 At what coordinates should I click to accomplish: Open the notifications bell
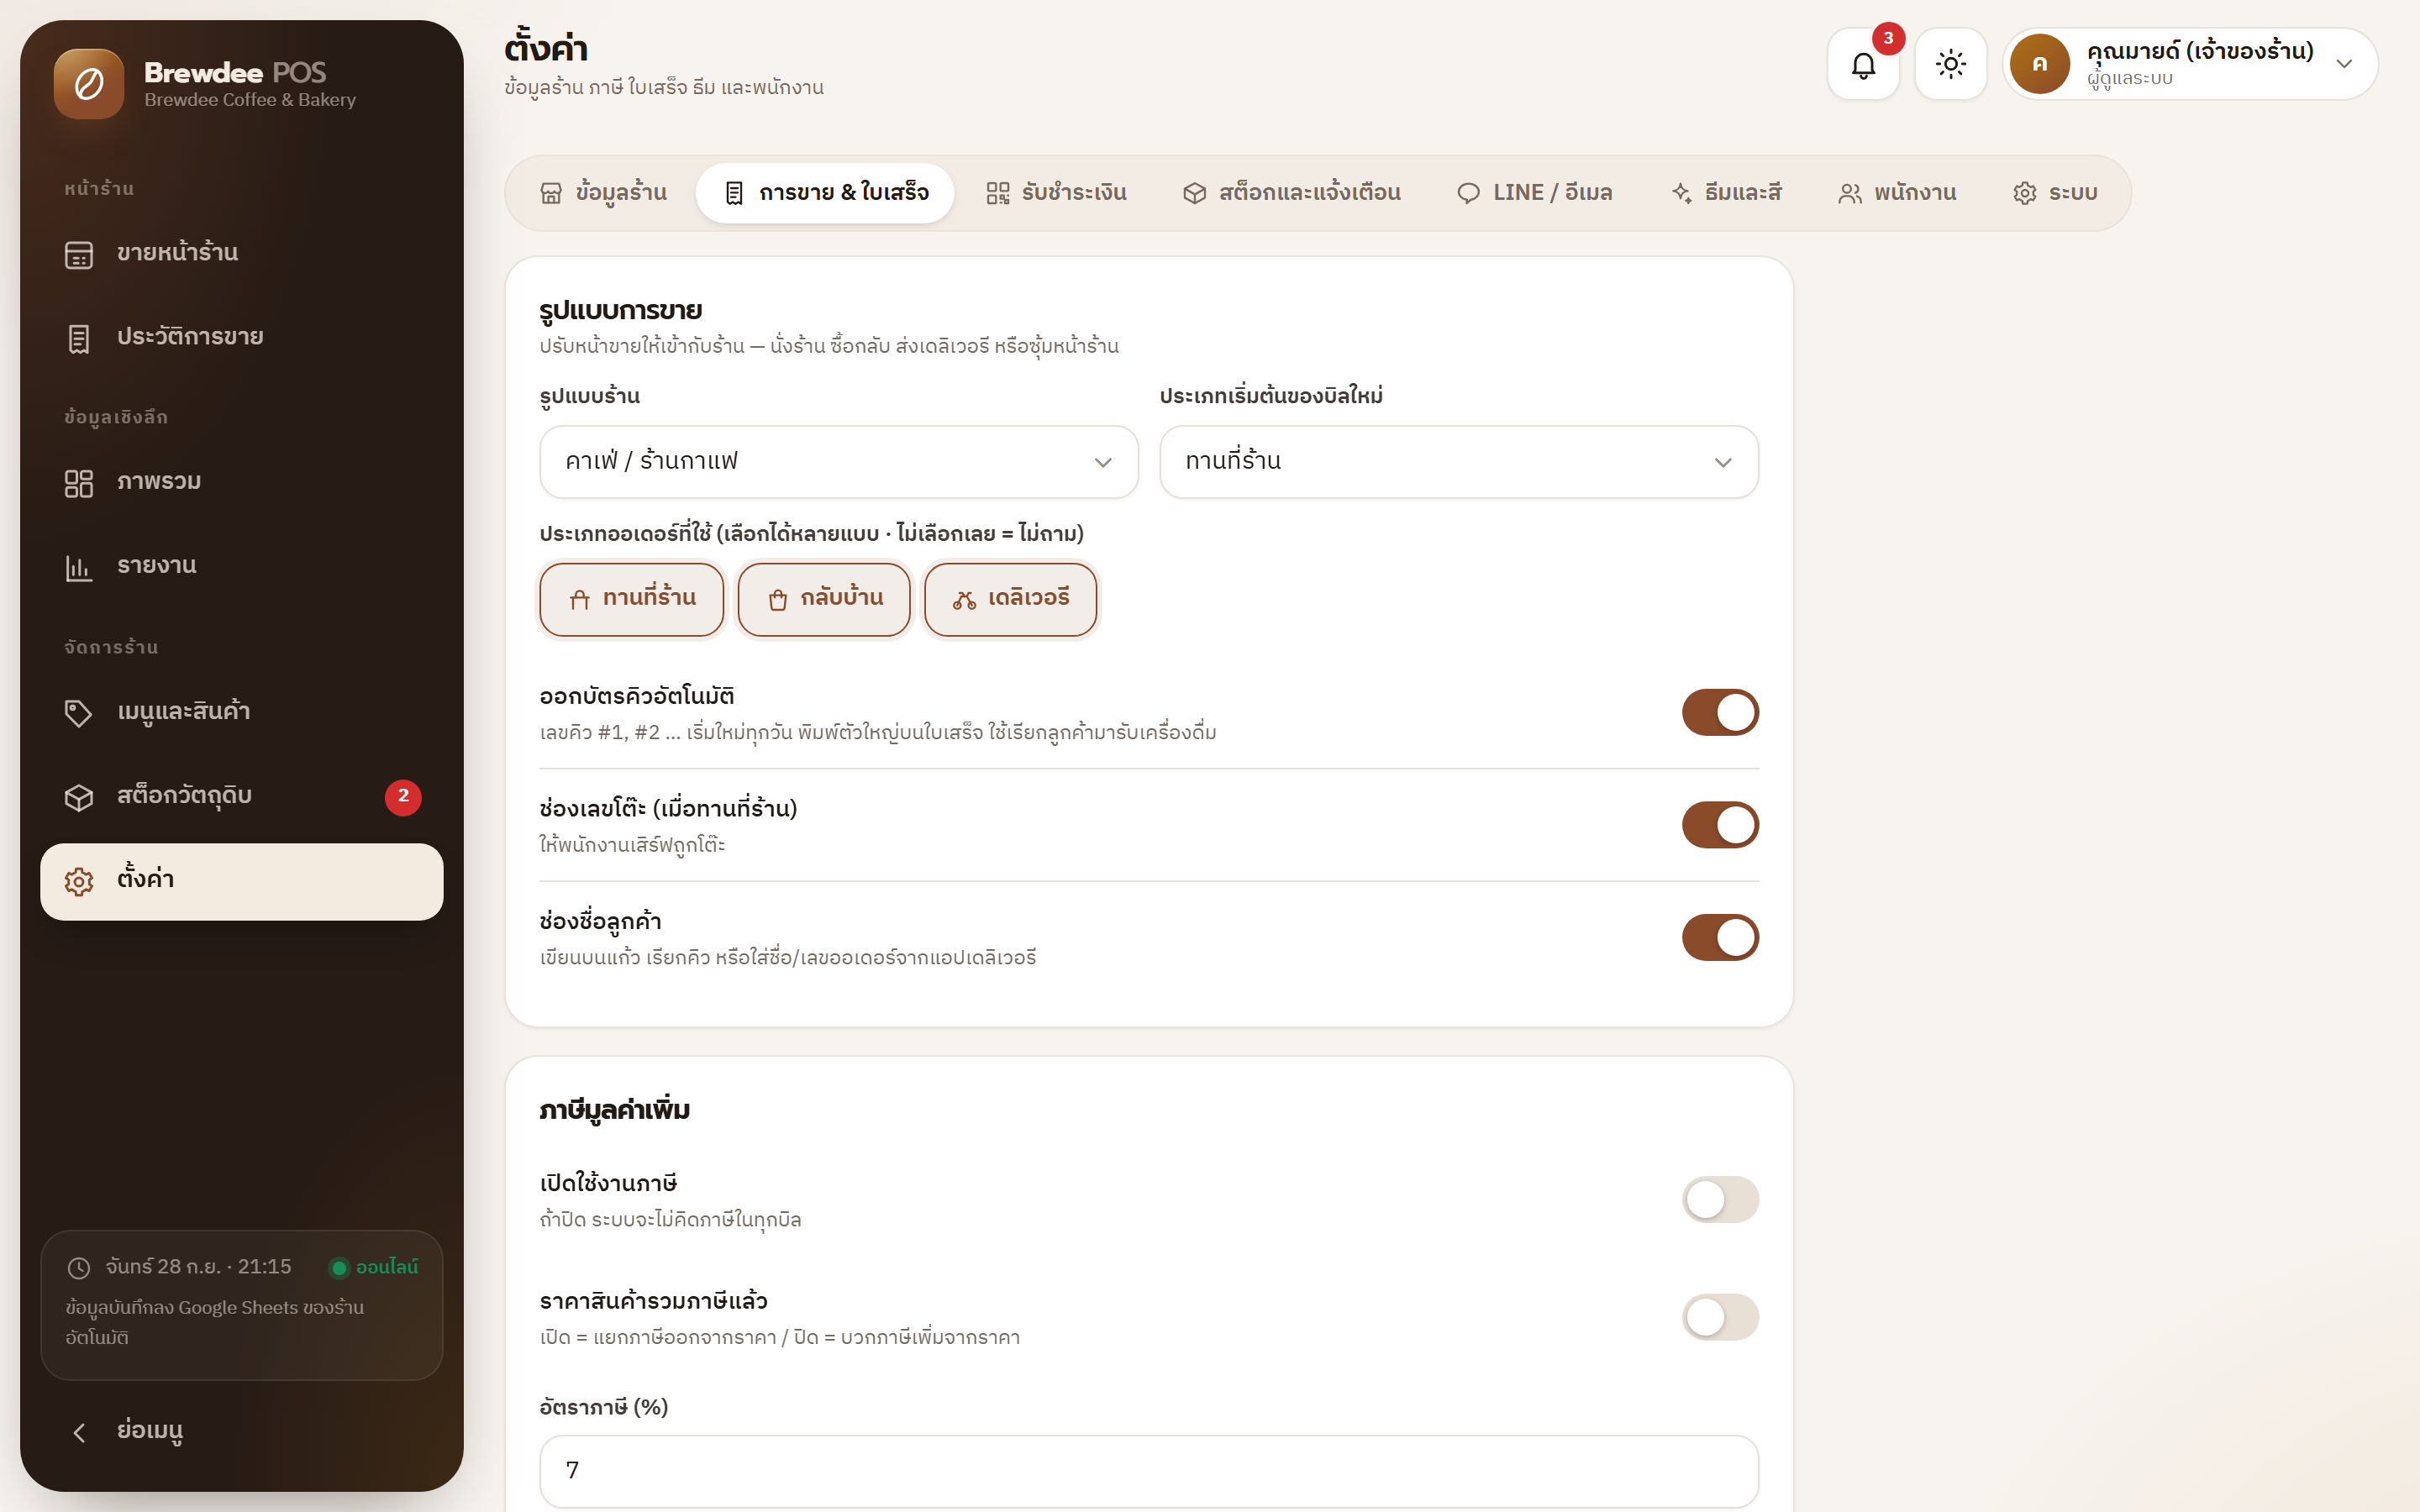[x=1862, y=65]
